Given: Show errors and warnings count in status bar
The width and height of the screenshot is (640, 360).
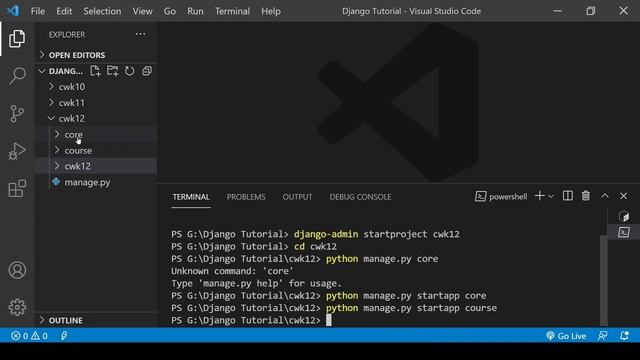Looking at the screenshot, I should coord(29,336).
